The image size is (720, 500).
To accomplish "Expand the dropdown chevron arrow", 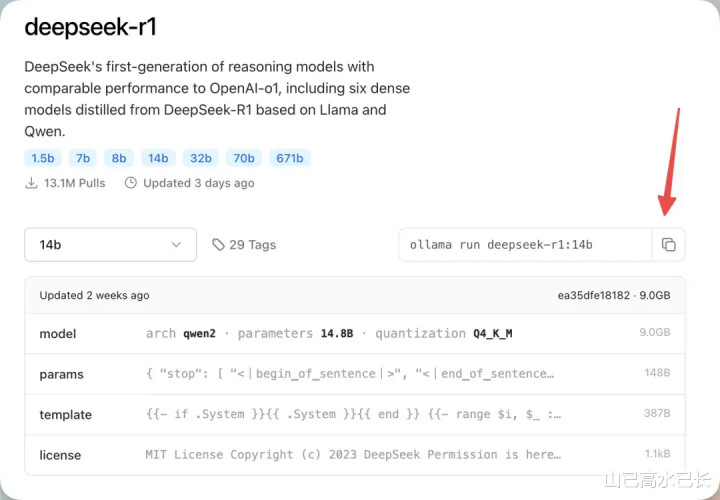I will coord(176,245).
